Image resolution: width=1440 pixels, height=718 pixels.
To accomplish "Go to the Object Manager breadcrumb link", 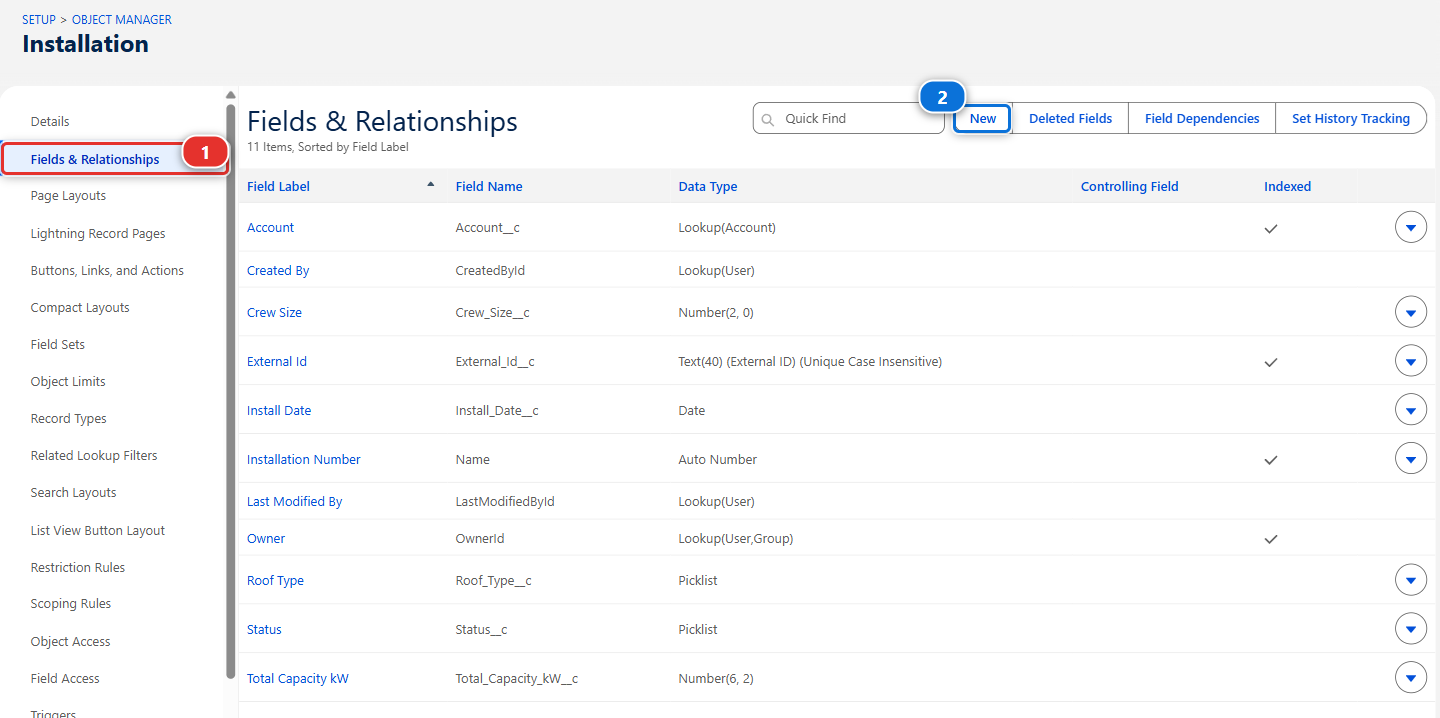I will click(122, 19).
